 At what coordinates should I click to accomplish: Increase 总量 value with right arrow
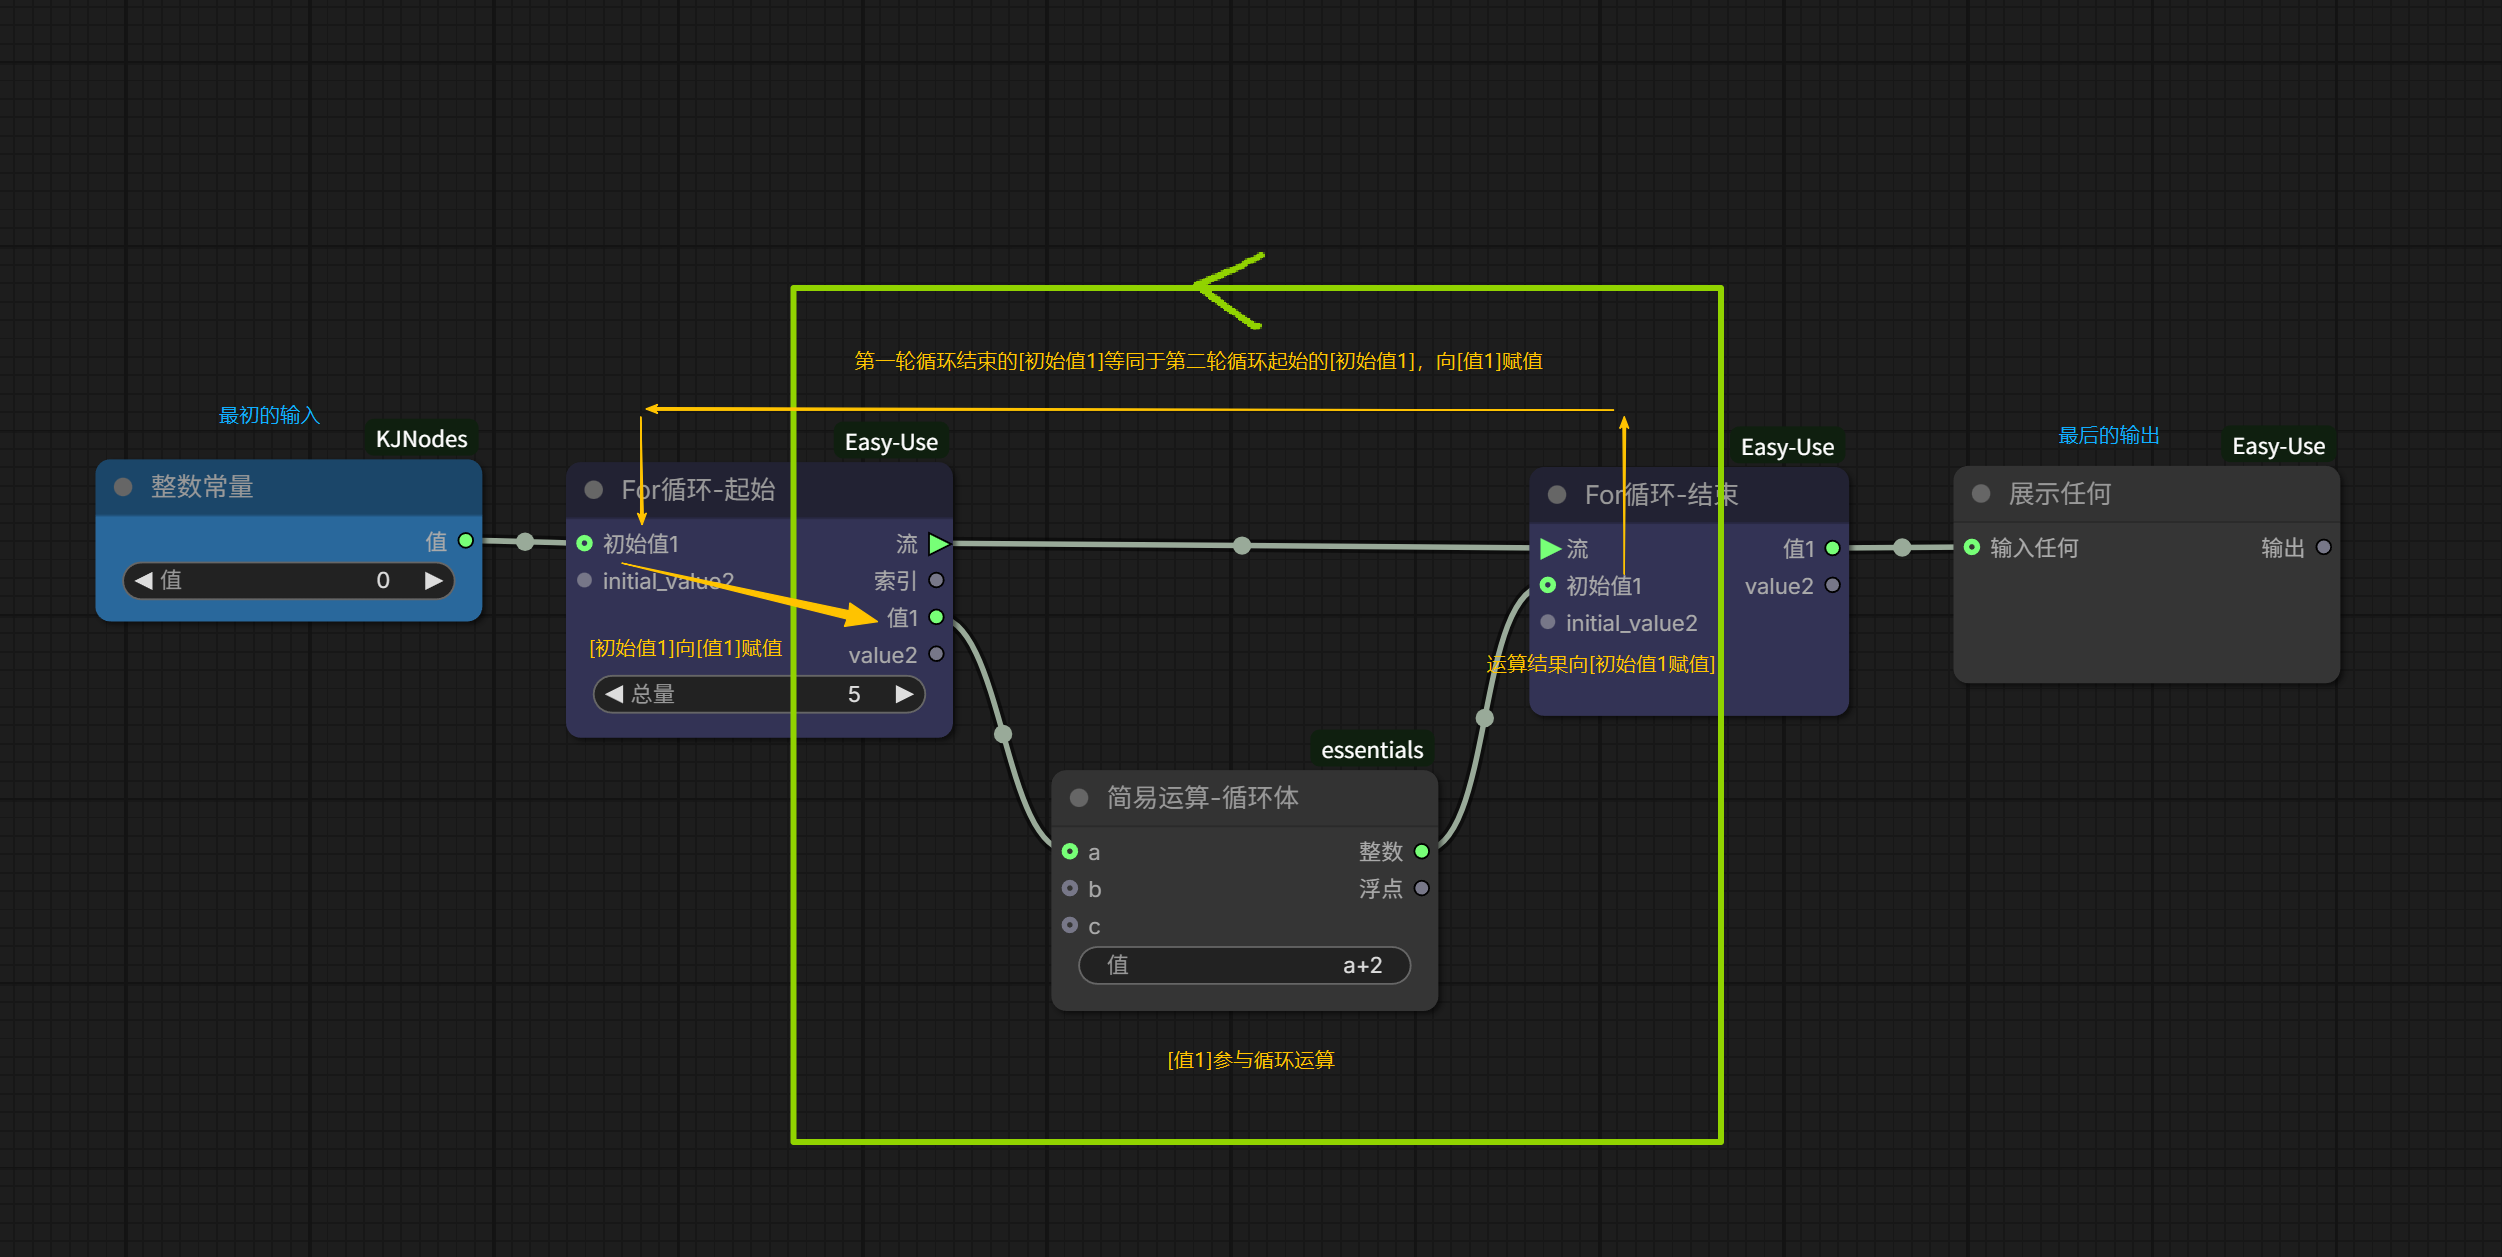coord(904,694)
